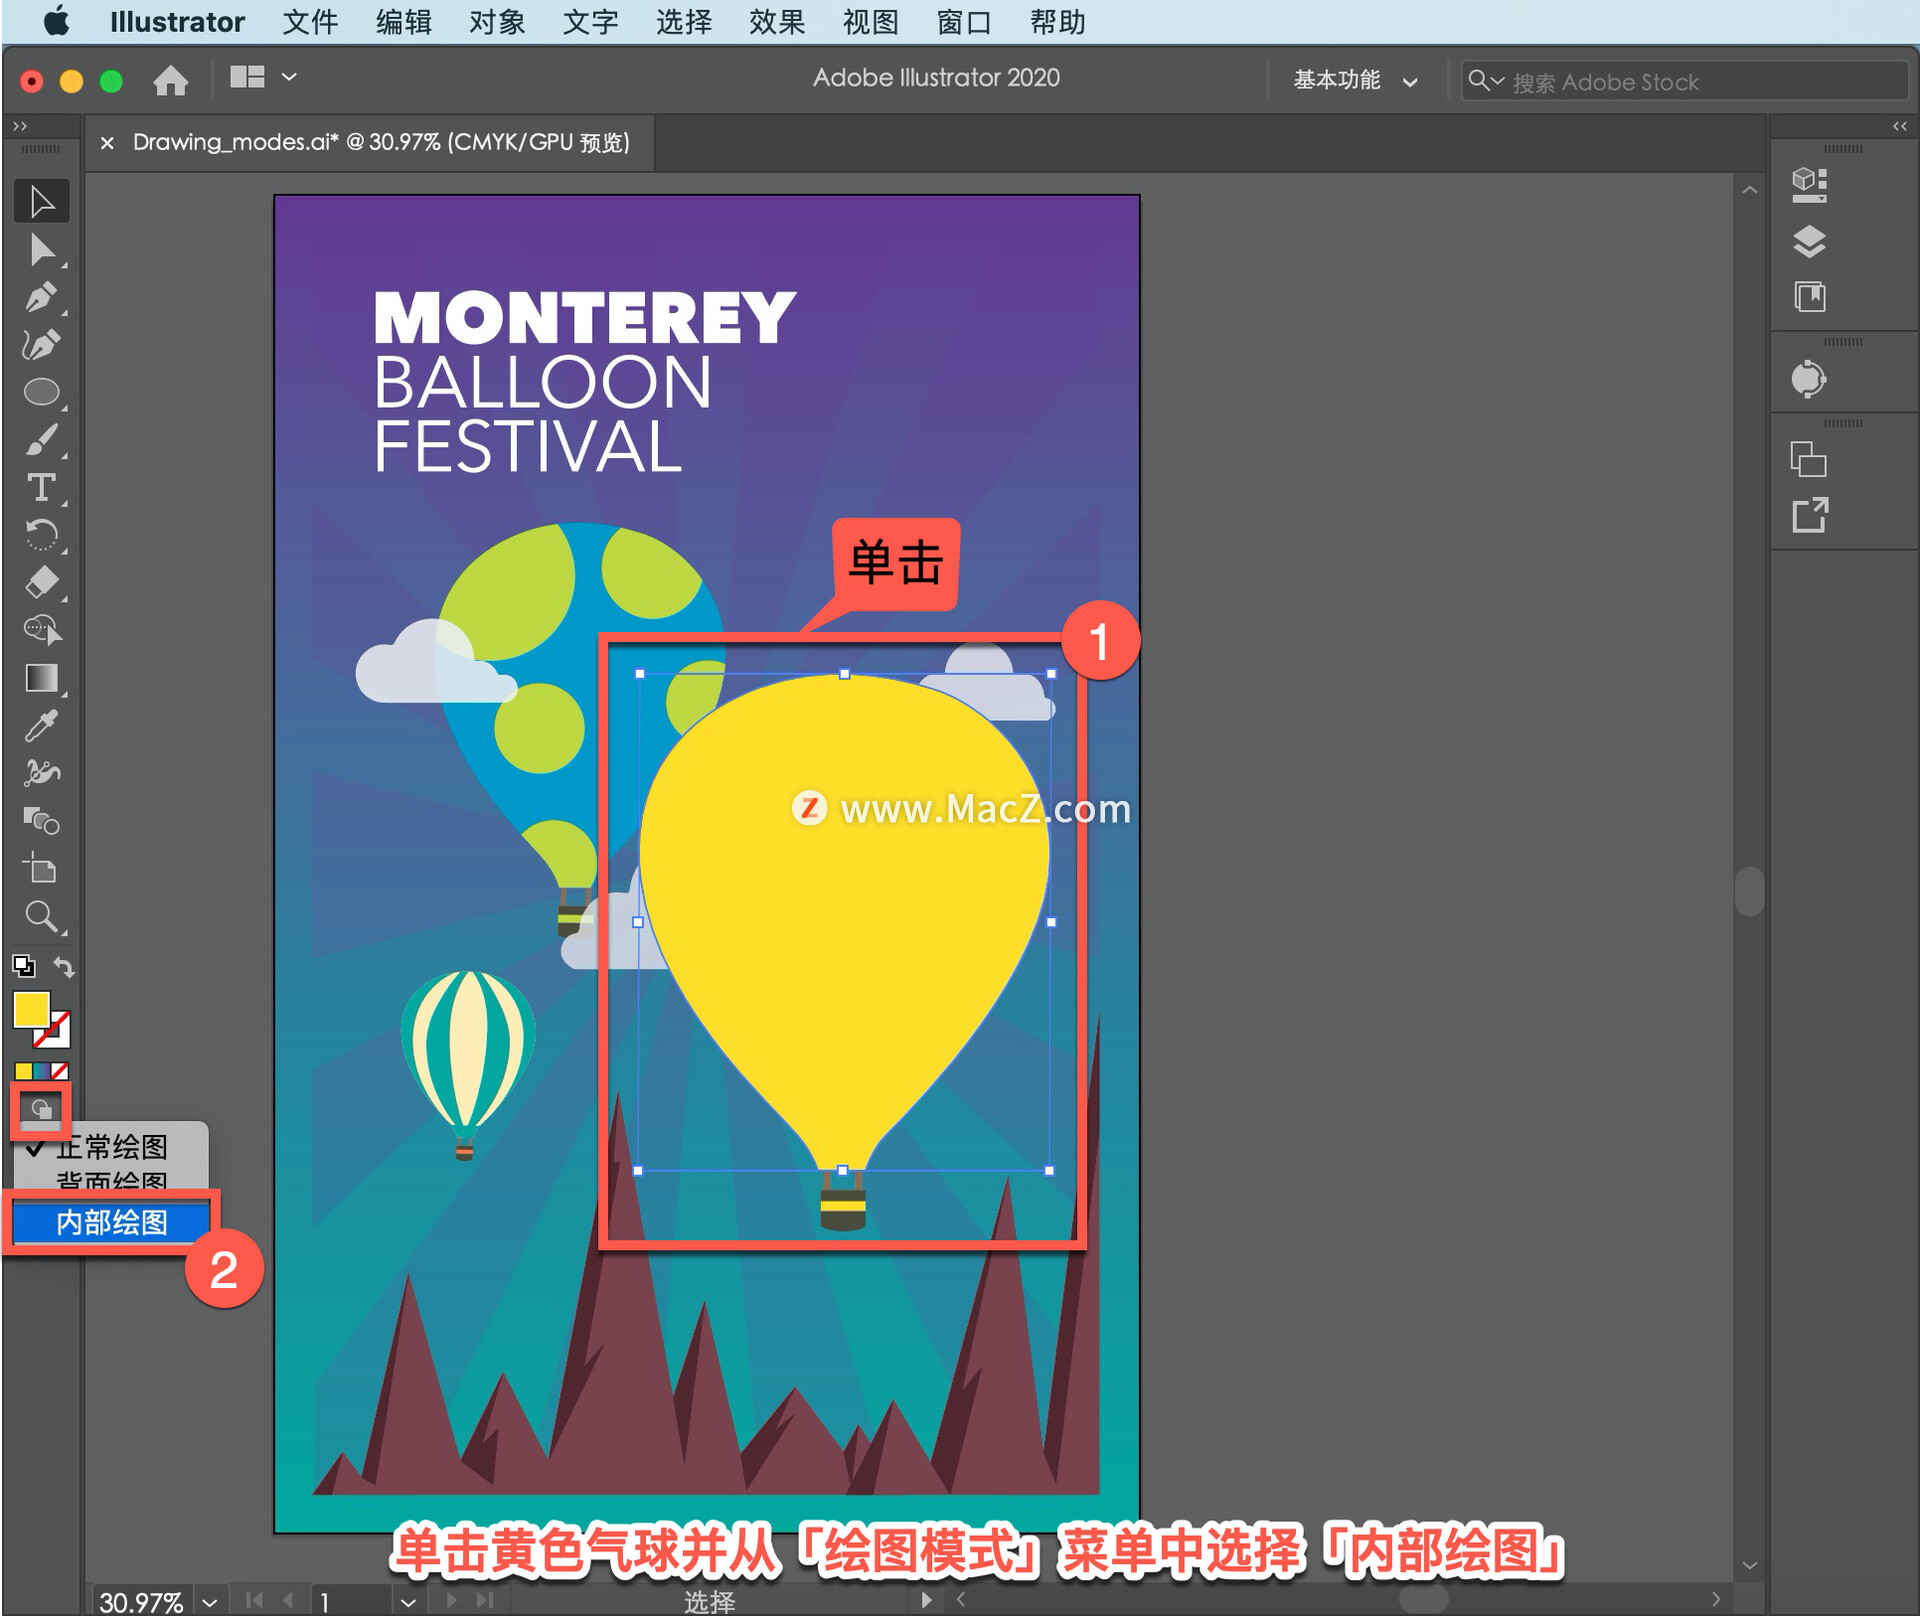The width and height of the screenshot is (1920, 1616).
Task: Choose 正常绘图 checked drawing mode
Action: coord(110,1147)
